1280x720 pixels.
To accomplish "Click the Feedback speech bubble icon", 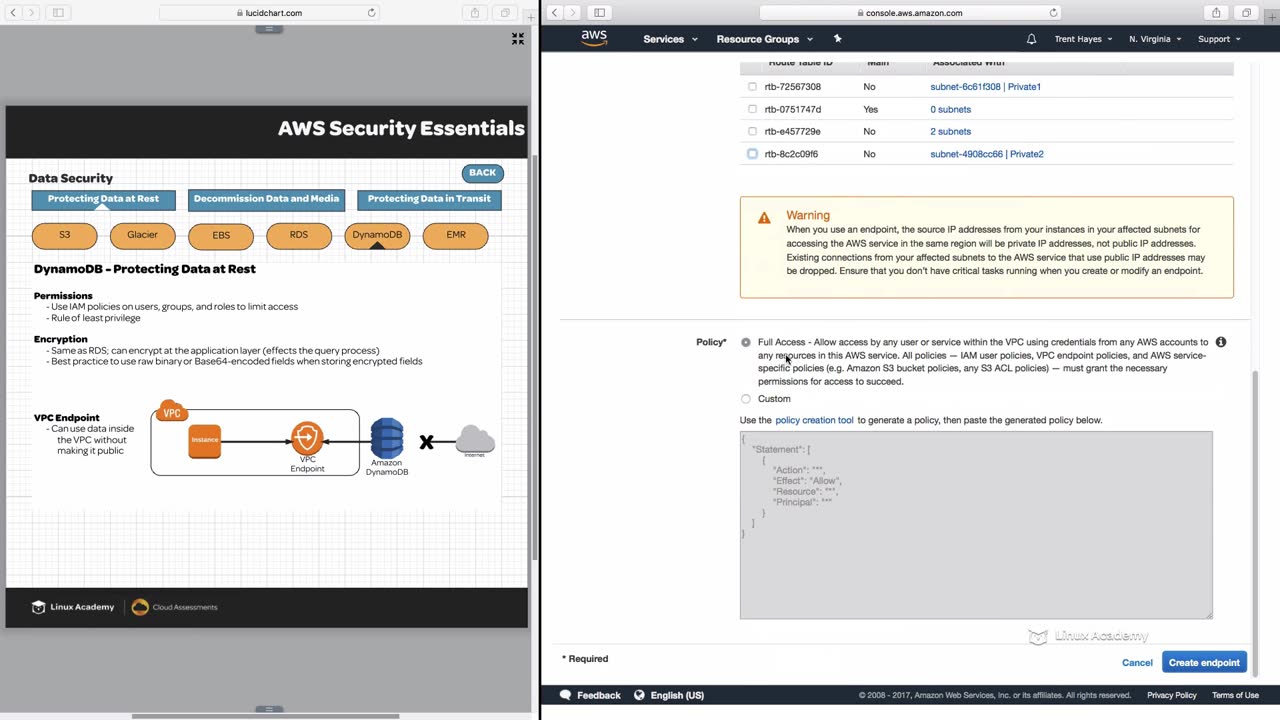I will point(566,695).
